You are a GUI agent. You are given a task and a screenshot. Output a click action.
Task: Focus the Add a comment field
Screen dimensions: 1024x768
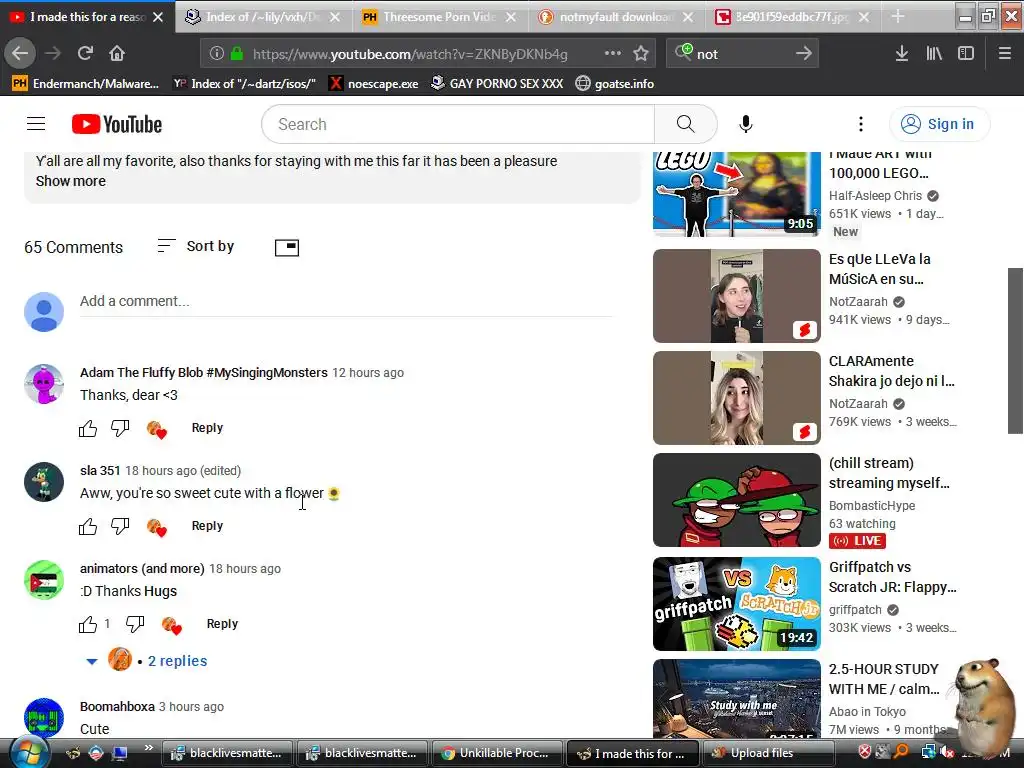[x=346, y=302]
